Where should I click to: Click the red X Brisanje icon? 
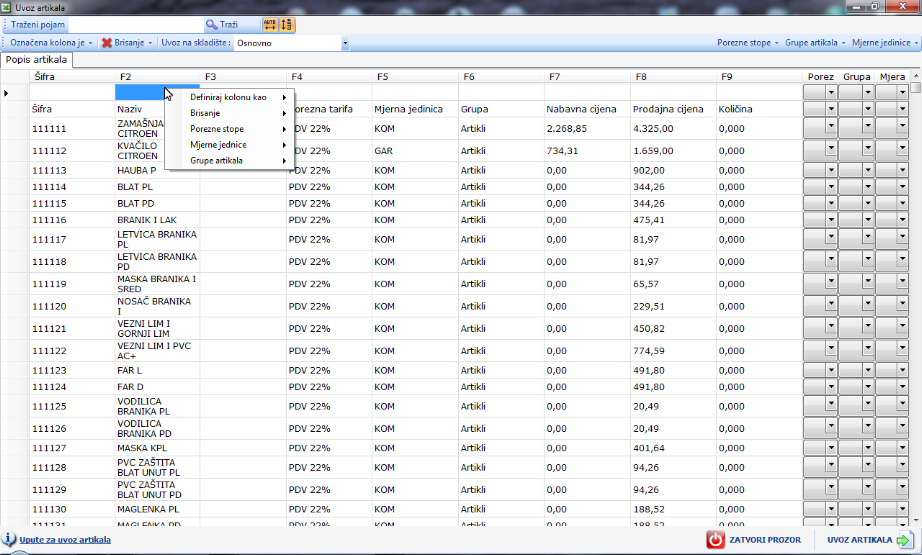coord(106,43)
